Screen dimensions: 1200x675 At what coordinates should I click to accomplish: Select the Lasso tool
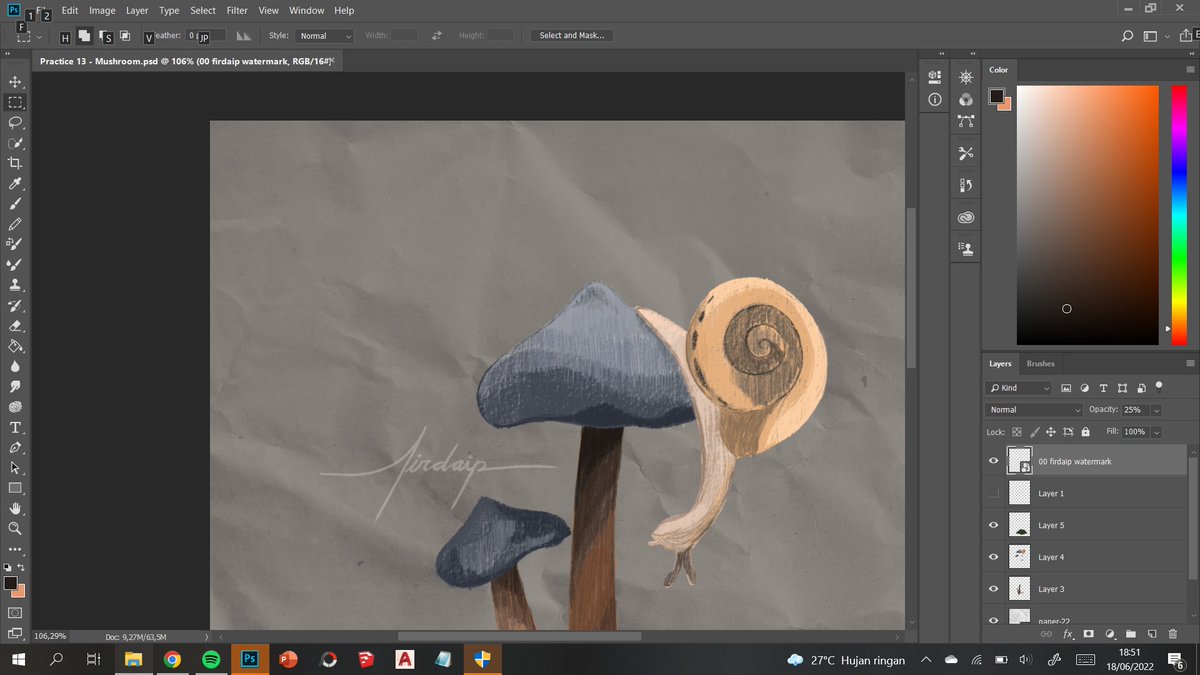pos(15,123)
